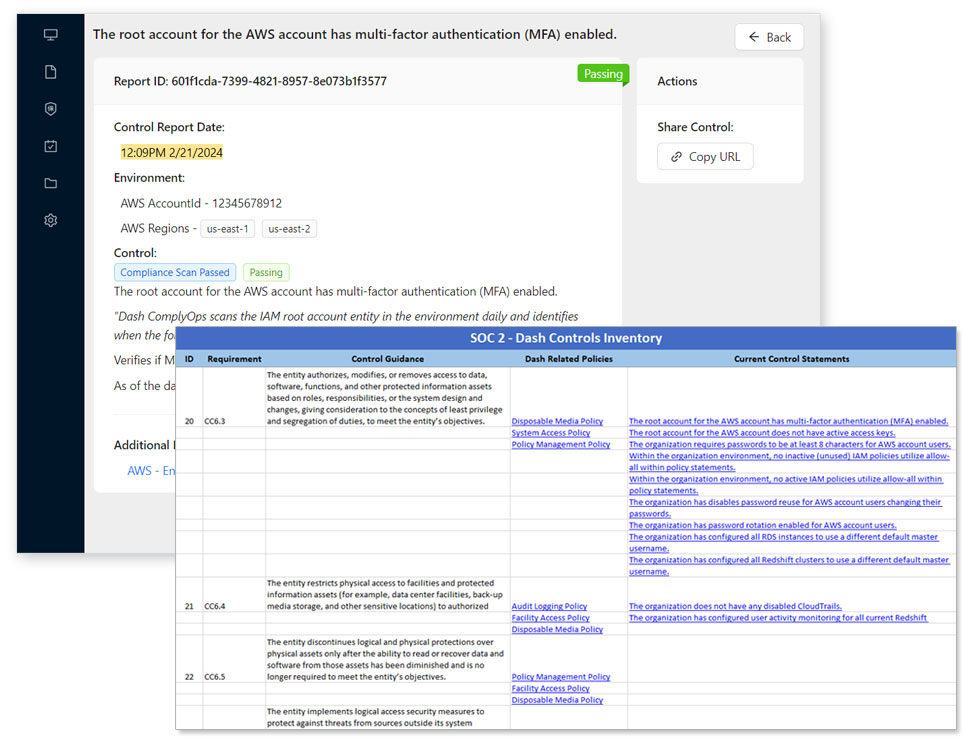Open the folder icon in sidebar
Image resolution: width=979 pixels, height=747 pixels.
click(x=51, y=183)
